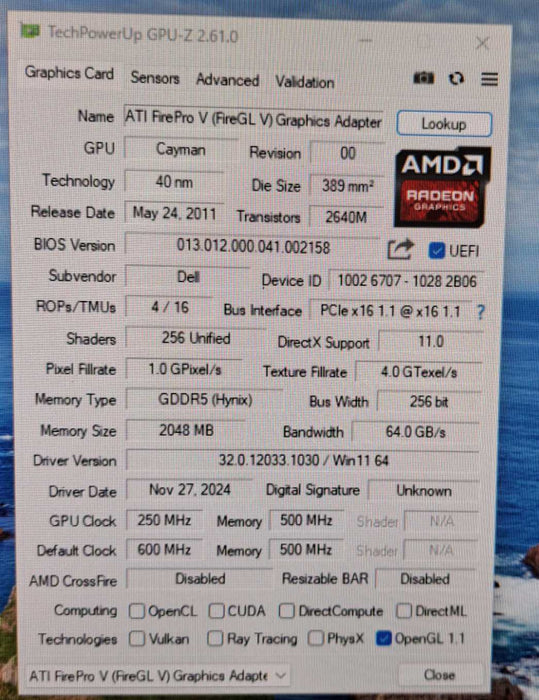Image resolution: width=539 pixels, height=700 pixels.
Task: Click the Driver Version value field
Action: point(303,461)
